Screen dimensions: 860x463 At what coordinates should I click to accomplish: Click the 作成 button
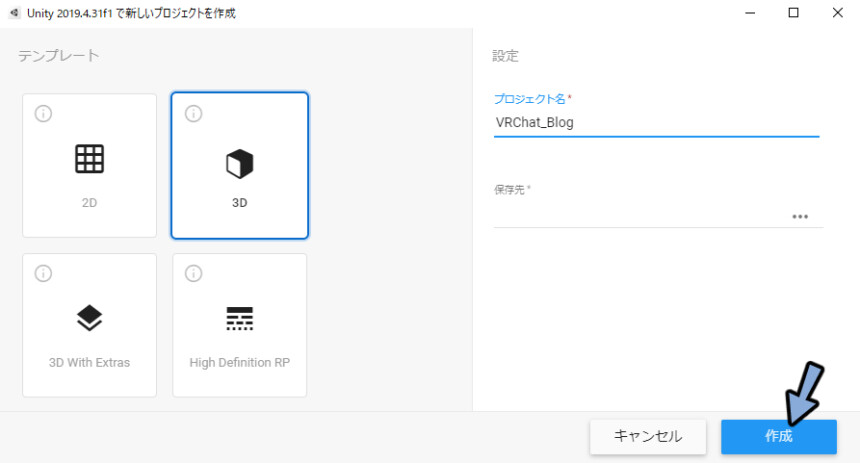tap(779, 437)
